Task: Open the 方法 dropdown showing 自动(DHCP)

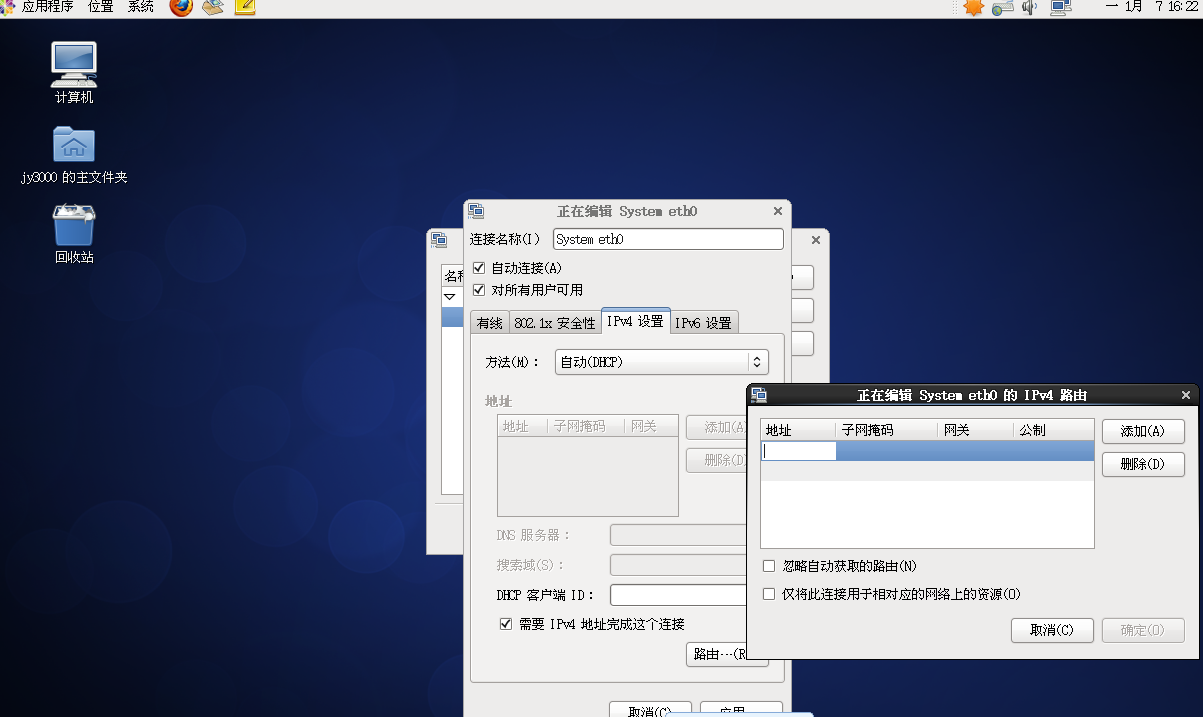Action: (x=661, y=362)
